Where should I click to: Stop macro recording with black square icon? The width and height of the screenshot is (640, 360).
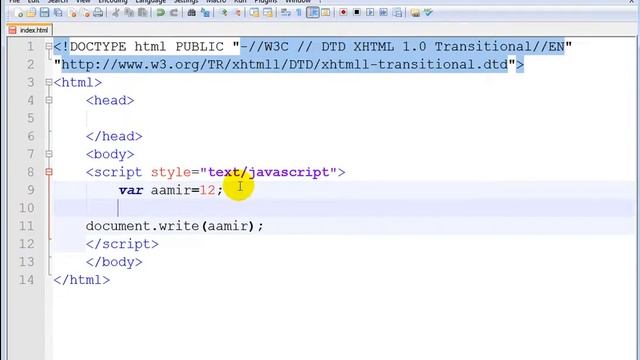click(357, 13)
